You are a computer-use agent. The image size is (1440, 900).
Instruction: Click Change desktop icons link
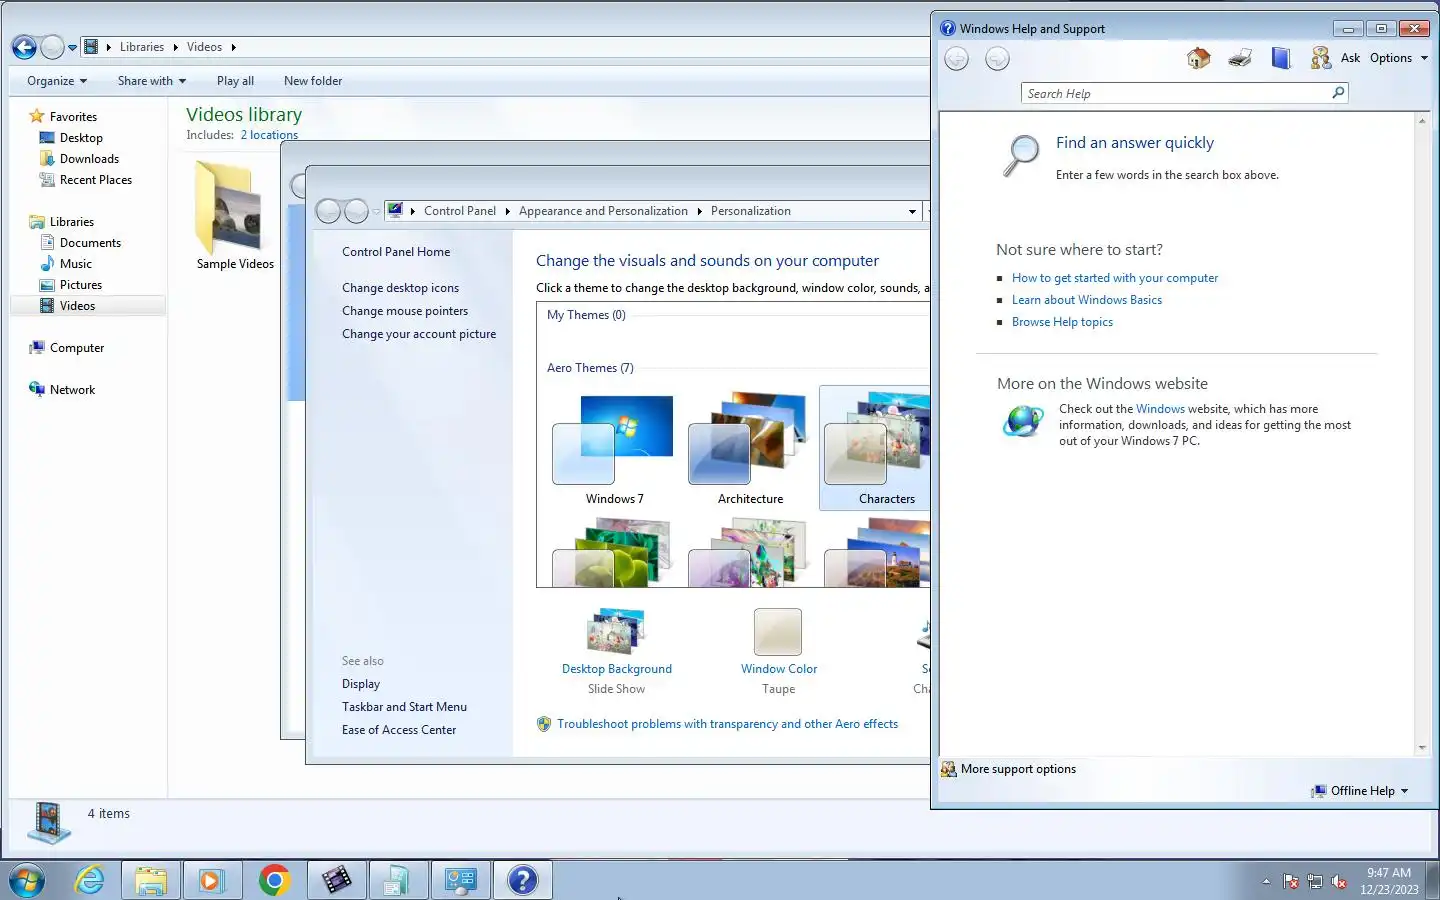pos(400,288)
